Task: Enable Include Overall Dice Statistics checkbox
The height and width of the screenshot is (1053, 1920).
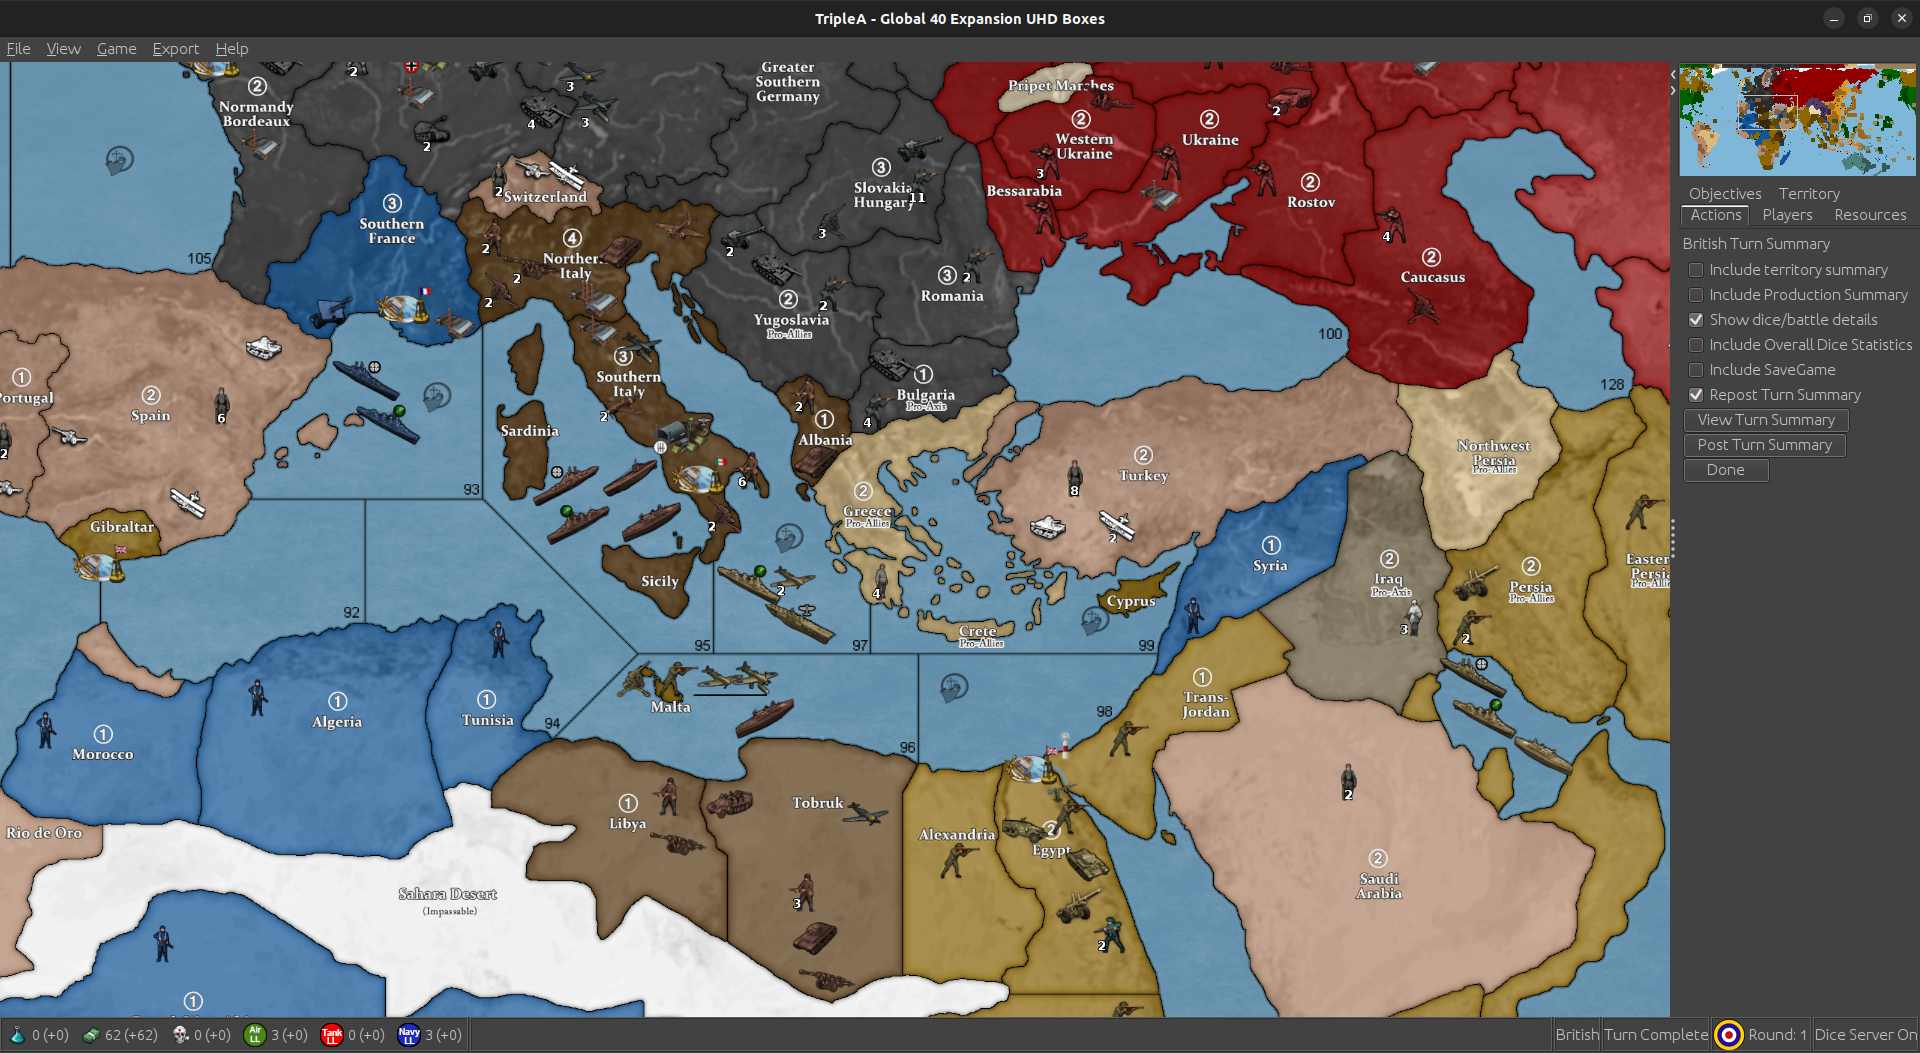Action: click(1696, 345)
